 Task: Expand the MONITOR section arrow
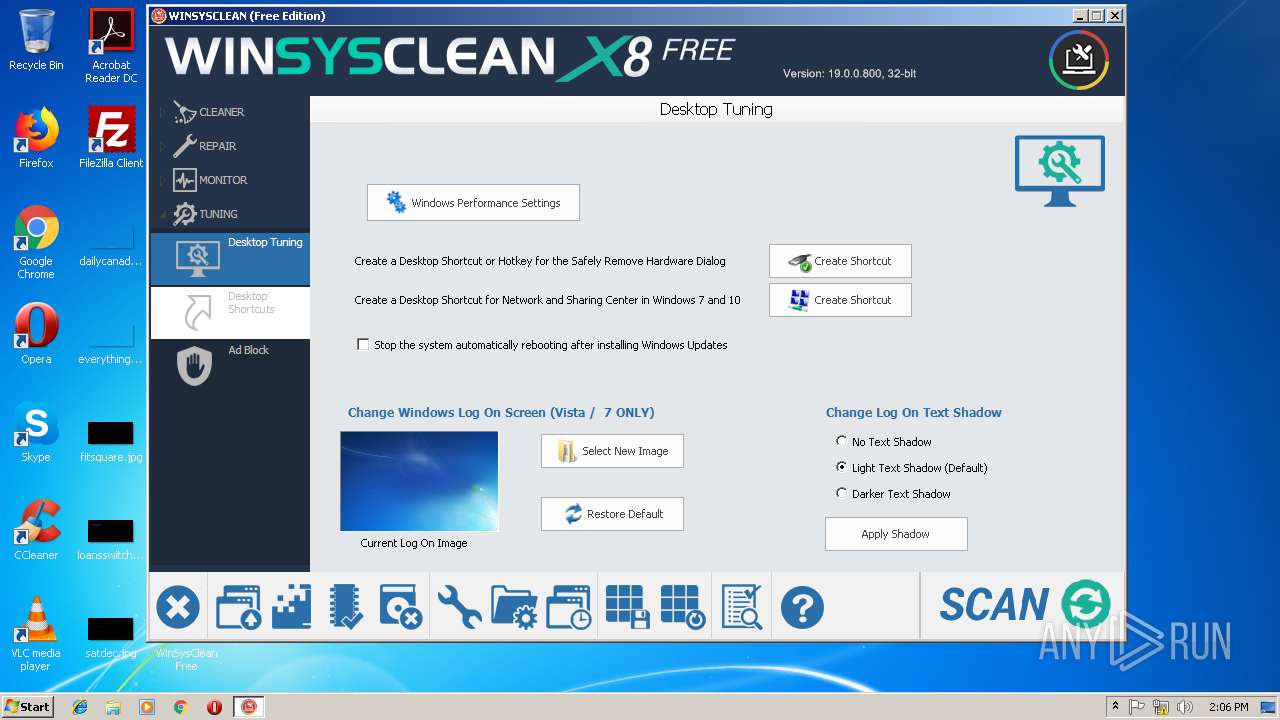click(163, 180)
